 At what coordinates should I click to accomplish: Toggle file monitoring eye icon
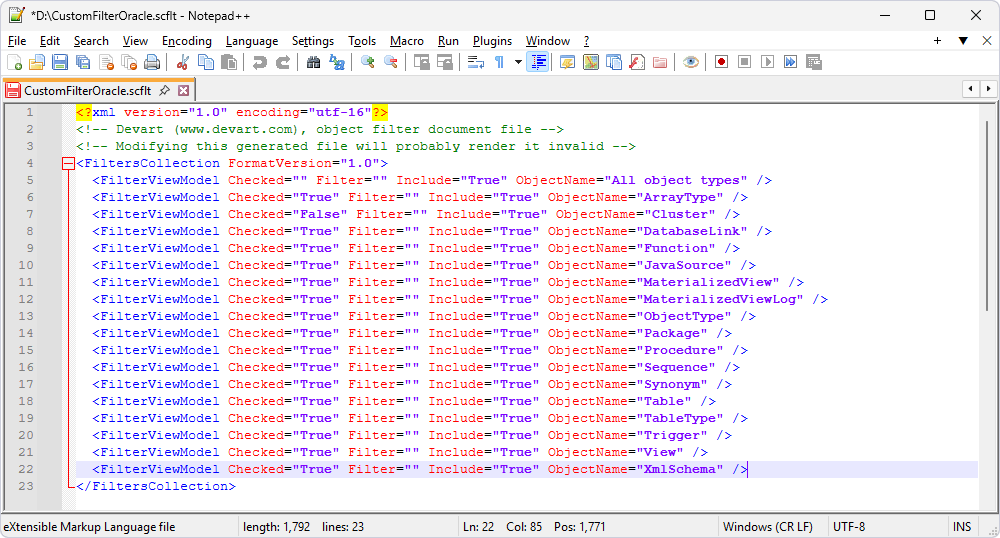click(691, 62)
